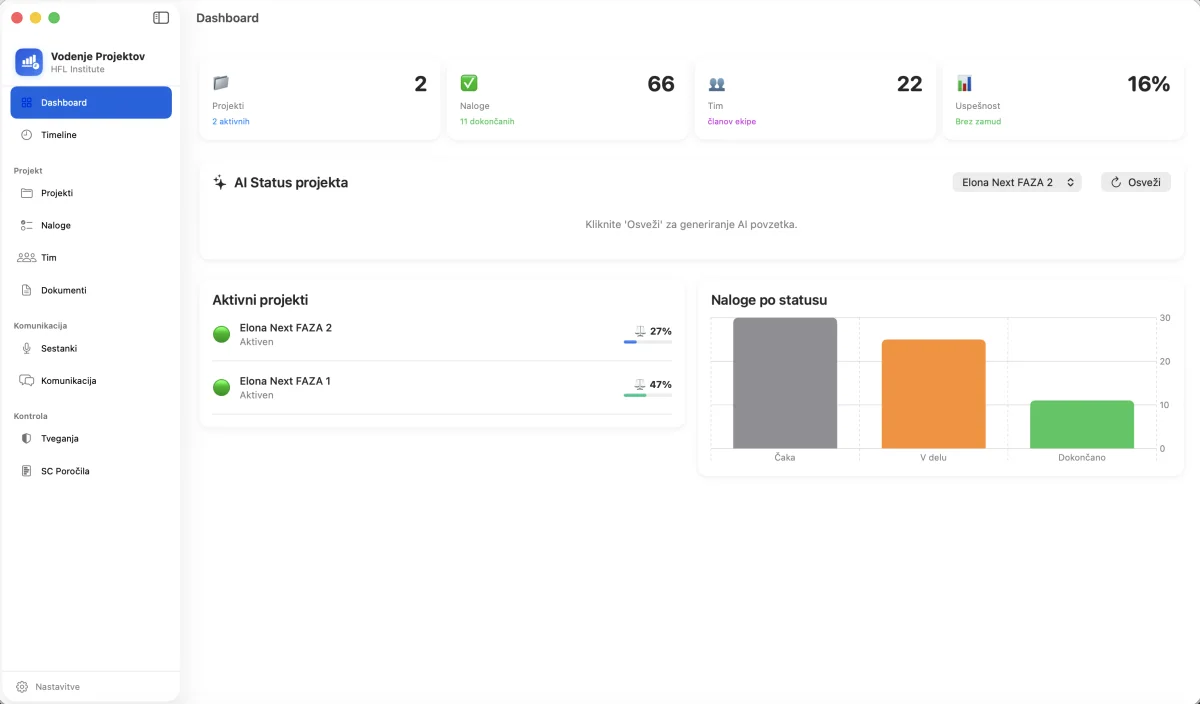
Task: Open the Naloge sidebar item
Action: click(91, 226)
